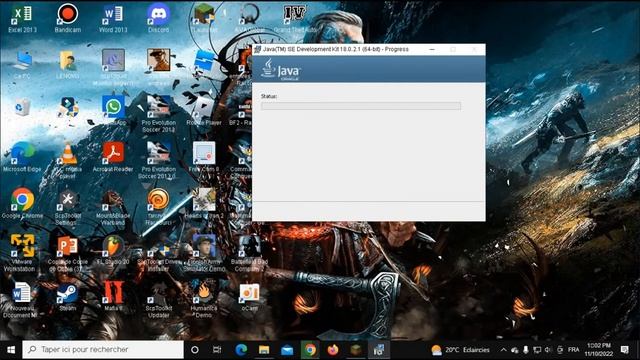The width and height of the screenshot is (640, 360).
Task: Select the ScpToolkit Settings desktop icon
Action: pyautogui.click(x=68, y=207)
